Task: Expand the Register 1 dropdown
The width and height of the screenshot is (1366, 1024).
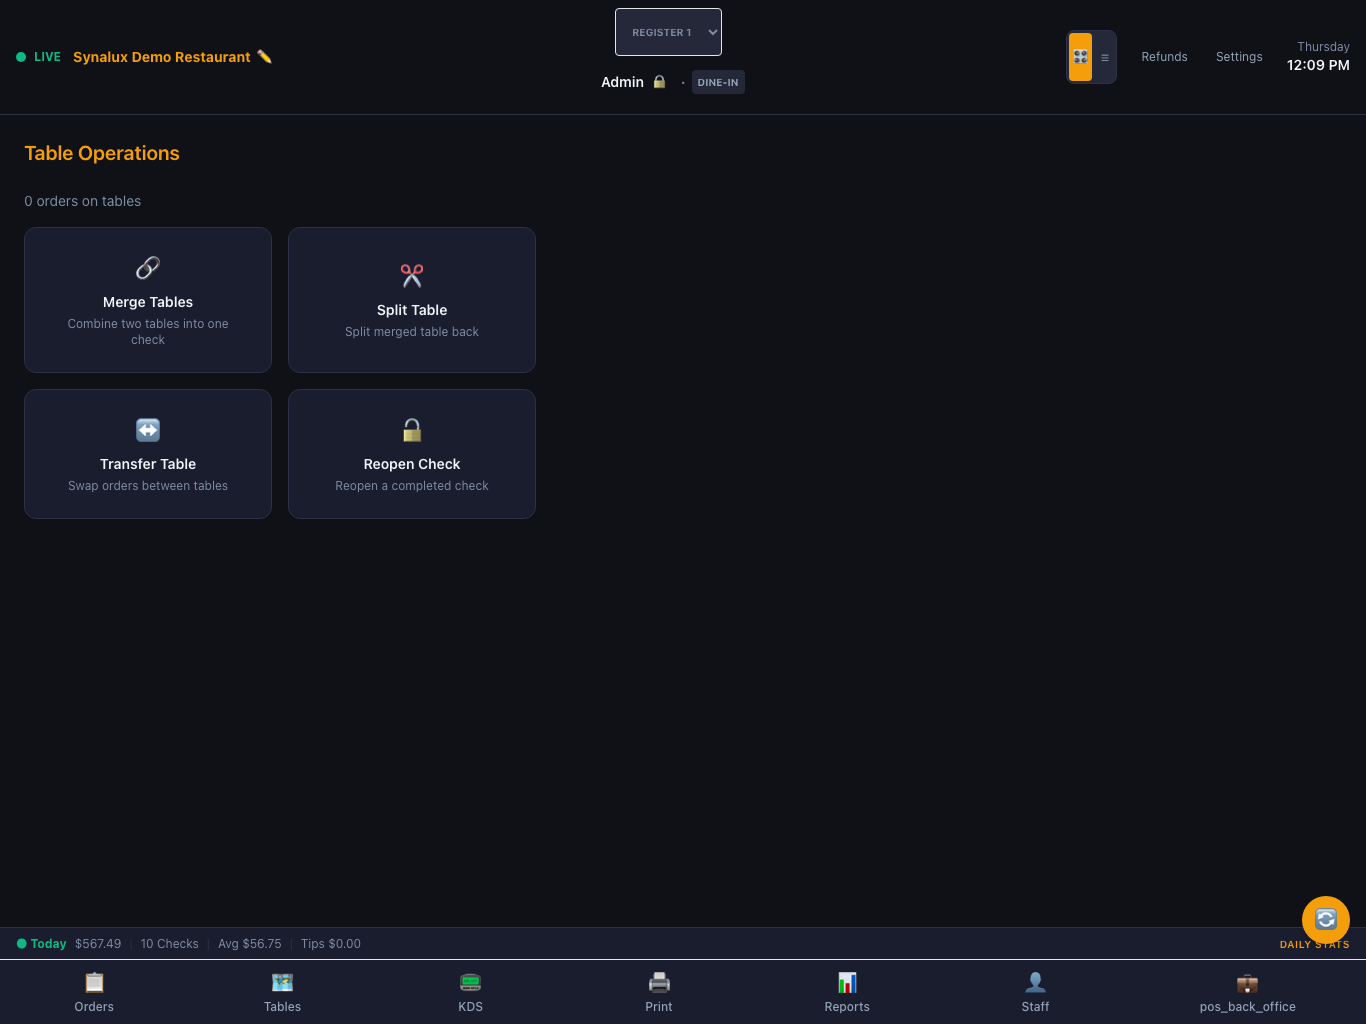Action: pos(668,32)
